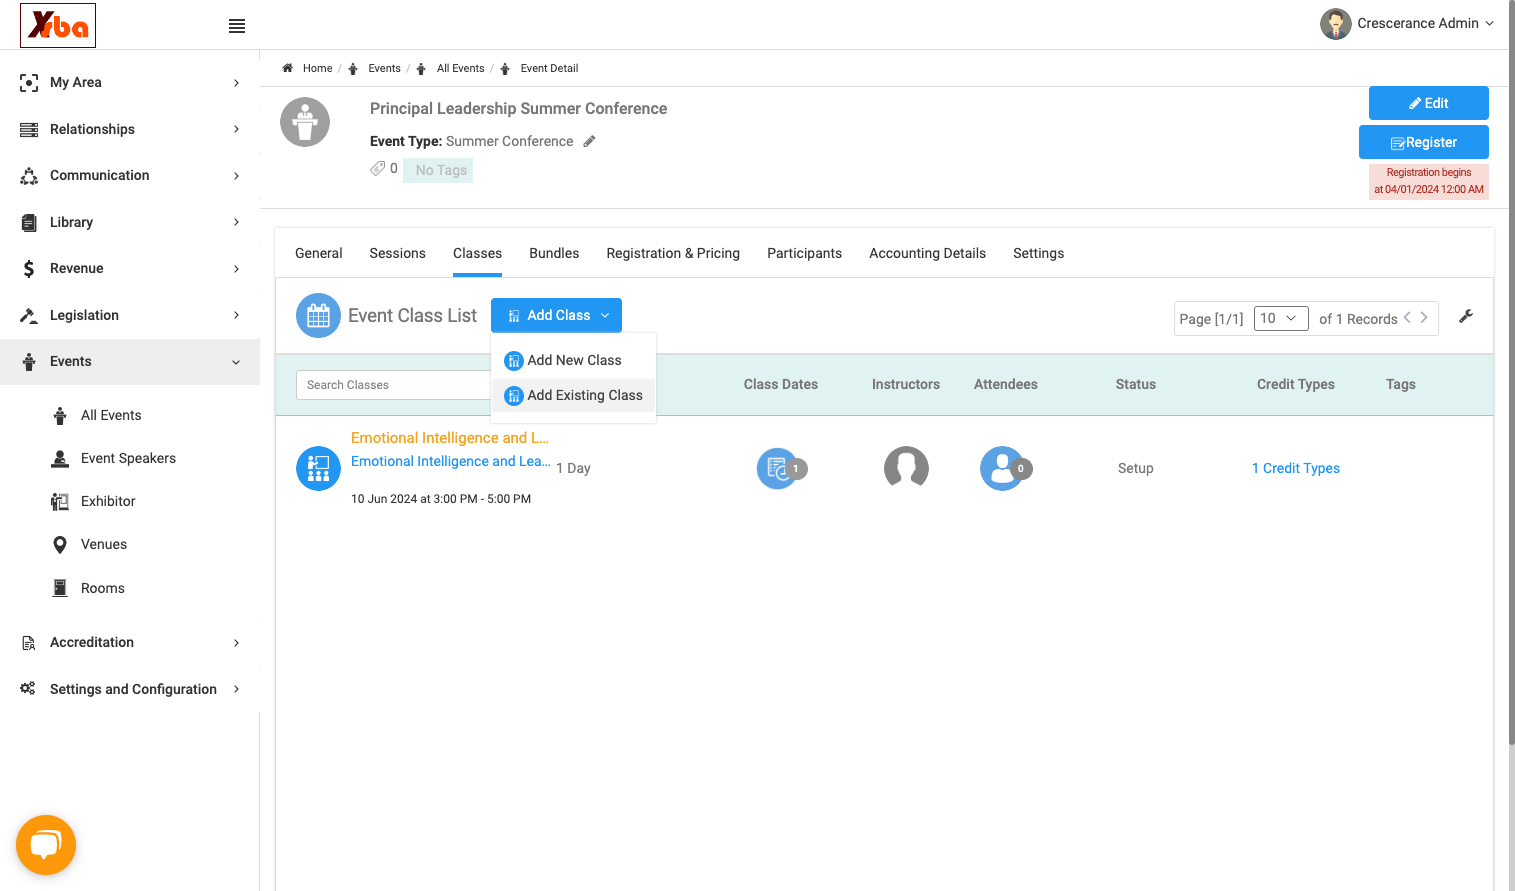Click the All Events breadcrumb
1515x891 pixels.
coord(460,68)
